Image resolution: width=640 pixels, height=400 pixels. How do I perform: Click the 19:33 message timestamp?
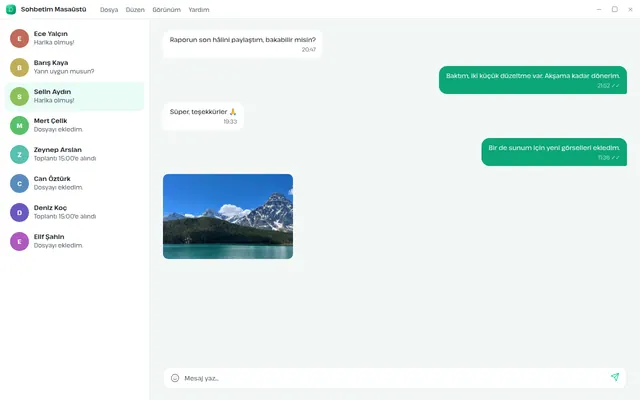click(x=230, y=122)
